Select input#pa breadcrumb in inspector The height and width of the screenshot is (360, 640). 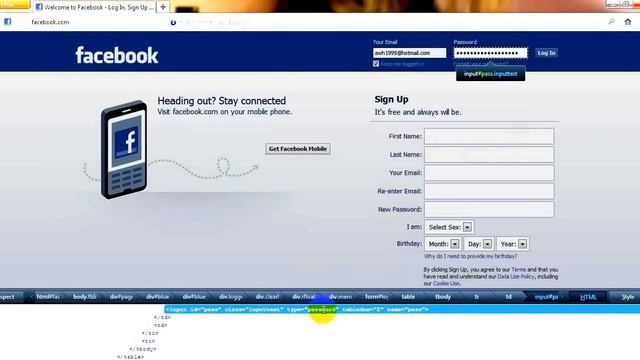[x=546, y=297]
